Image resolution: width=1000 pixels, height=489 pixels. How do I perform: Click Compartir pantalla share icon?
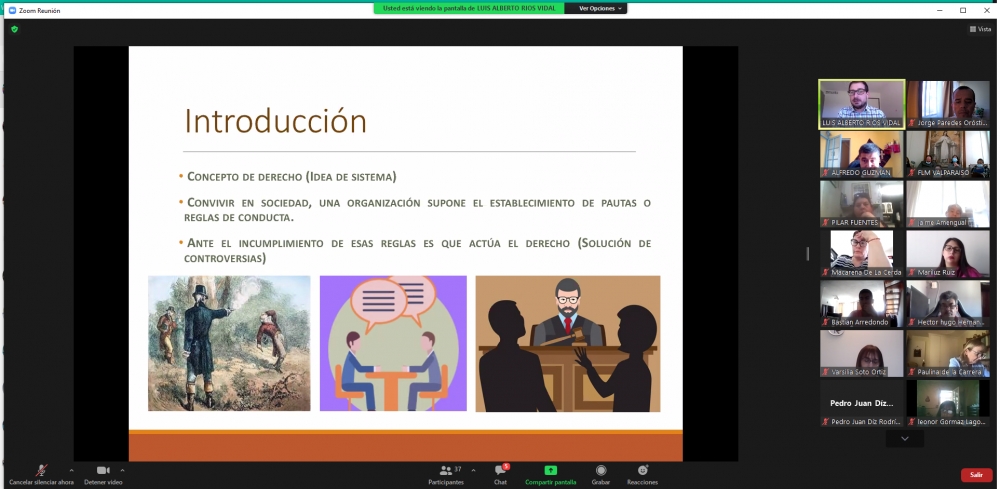(550, 470)
